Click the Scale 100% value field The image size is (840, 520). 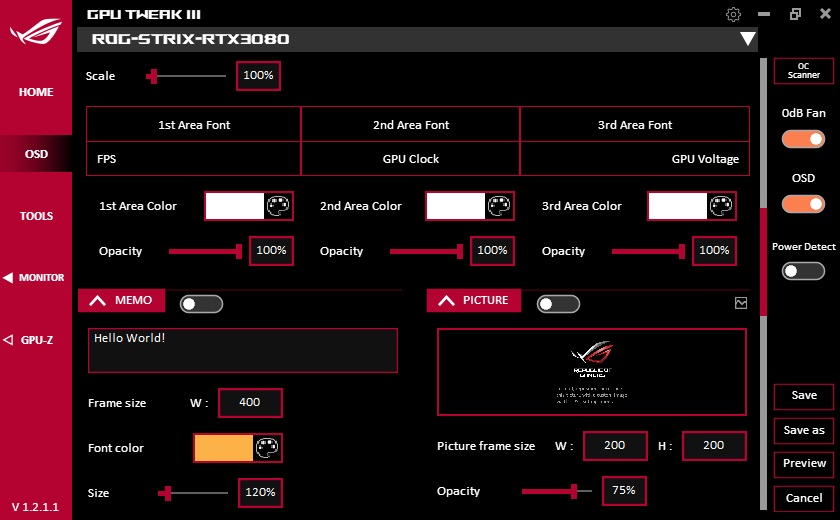[258, 76]
